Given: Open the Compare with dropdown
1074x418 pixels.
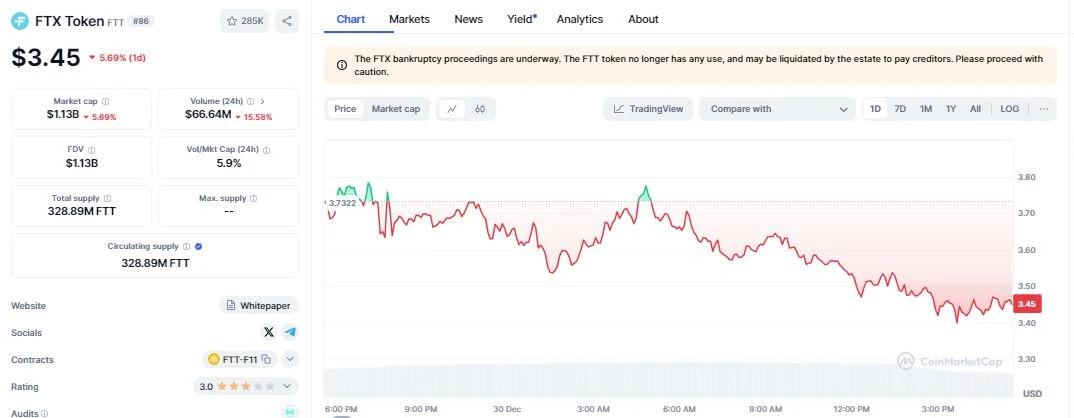Looking at the screenshot, I should (777, 109).
